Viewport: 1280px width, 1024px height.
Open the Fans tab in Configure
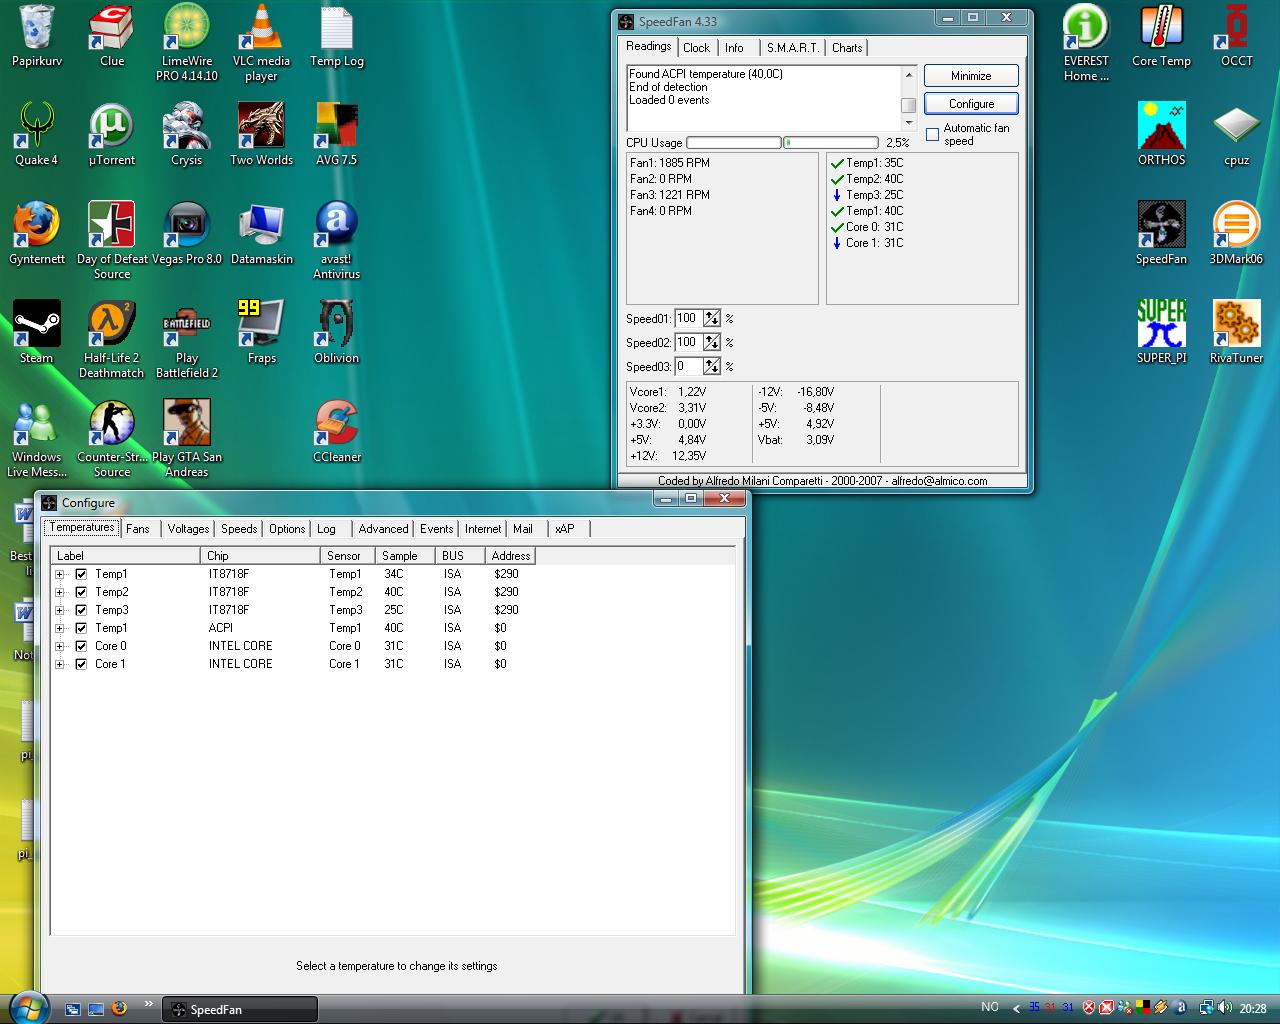pos(138,529)
